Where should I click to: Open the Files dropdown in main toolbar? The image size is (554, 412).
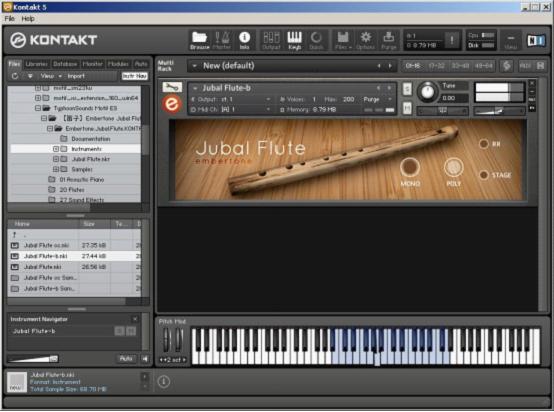click(x=342, y=40)
